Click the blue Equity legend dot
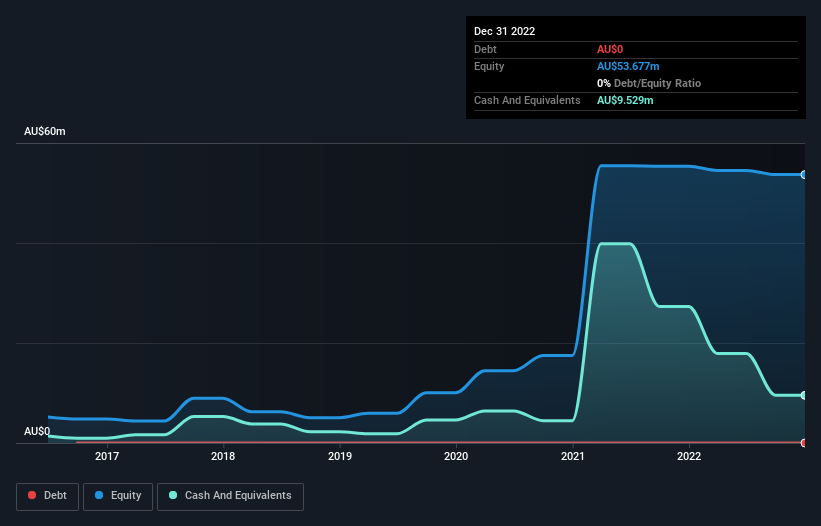 99,495
